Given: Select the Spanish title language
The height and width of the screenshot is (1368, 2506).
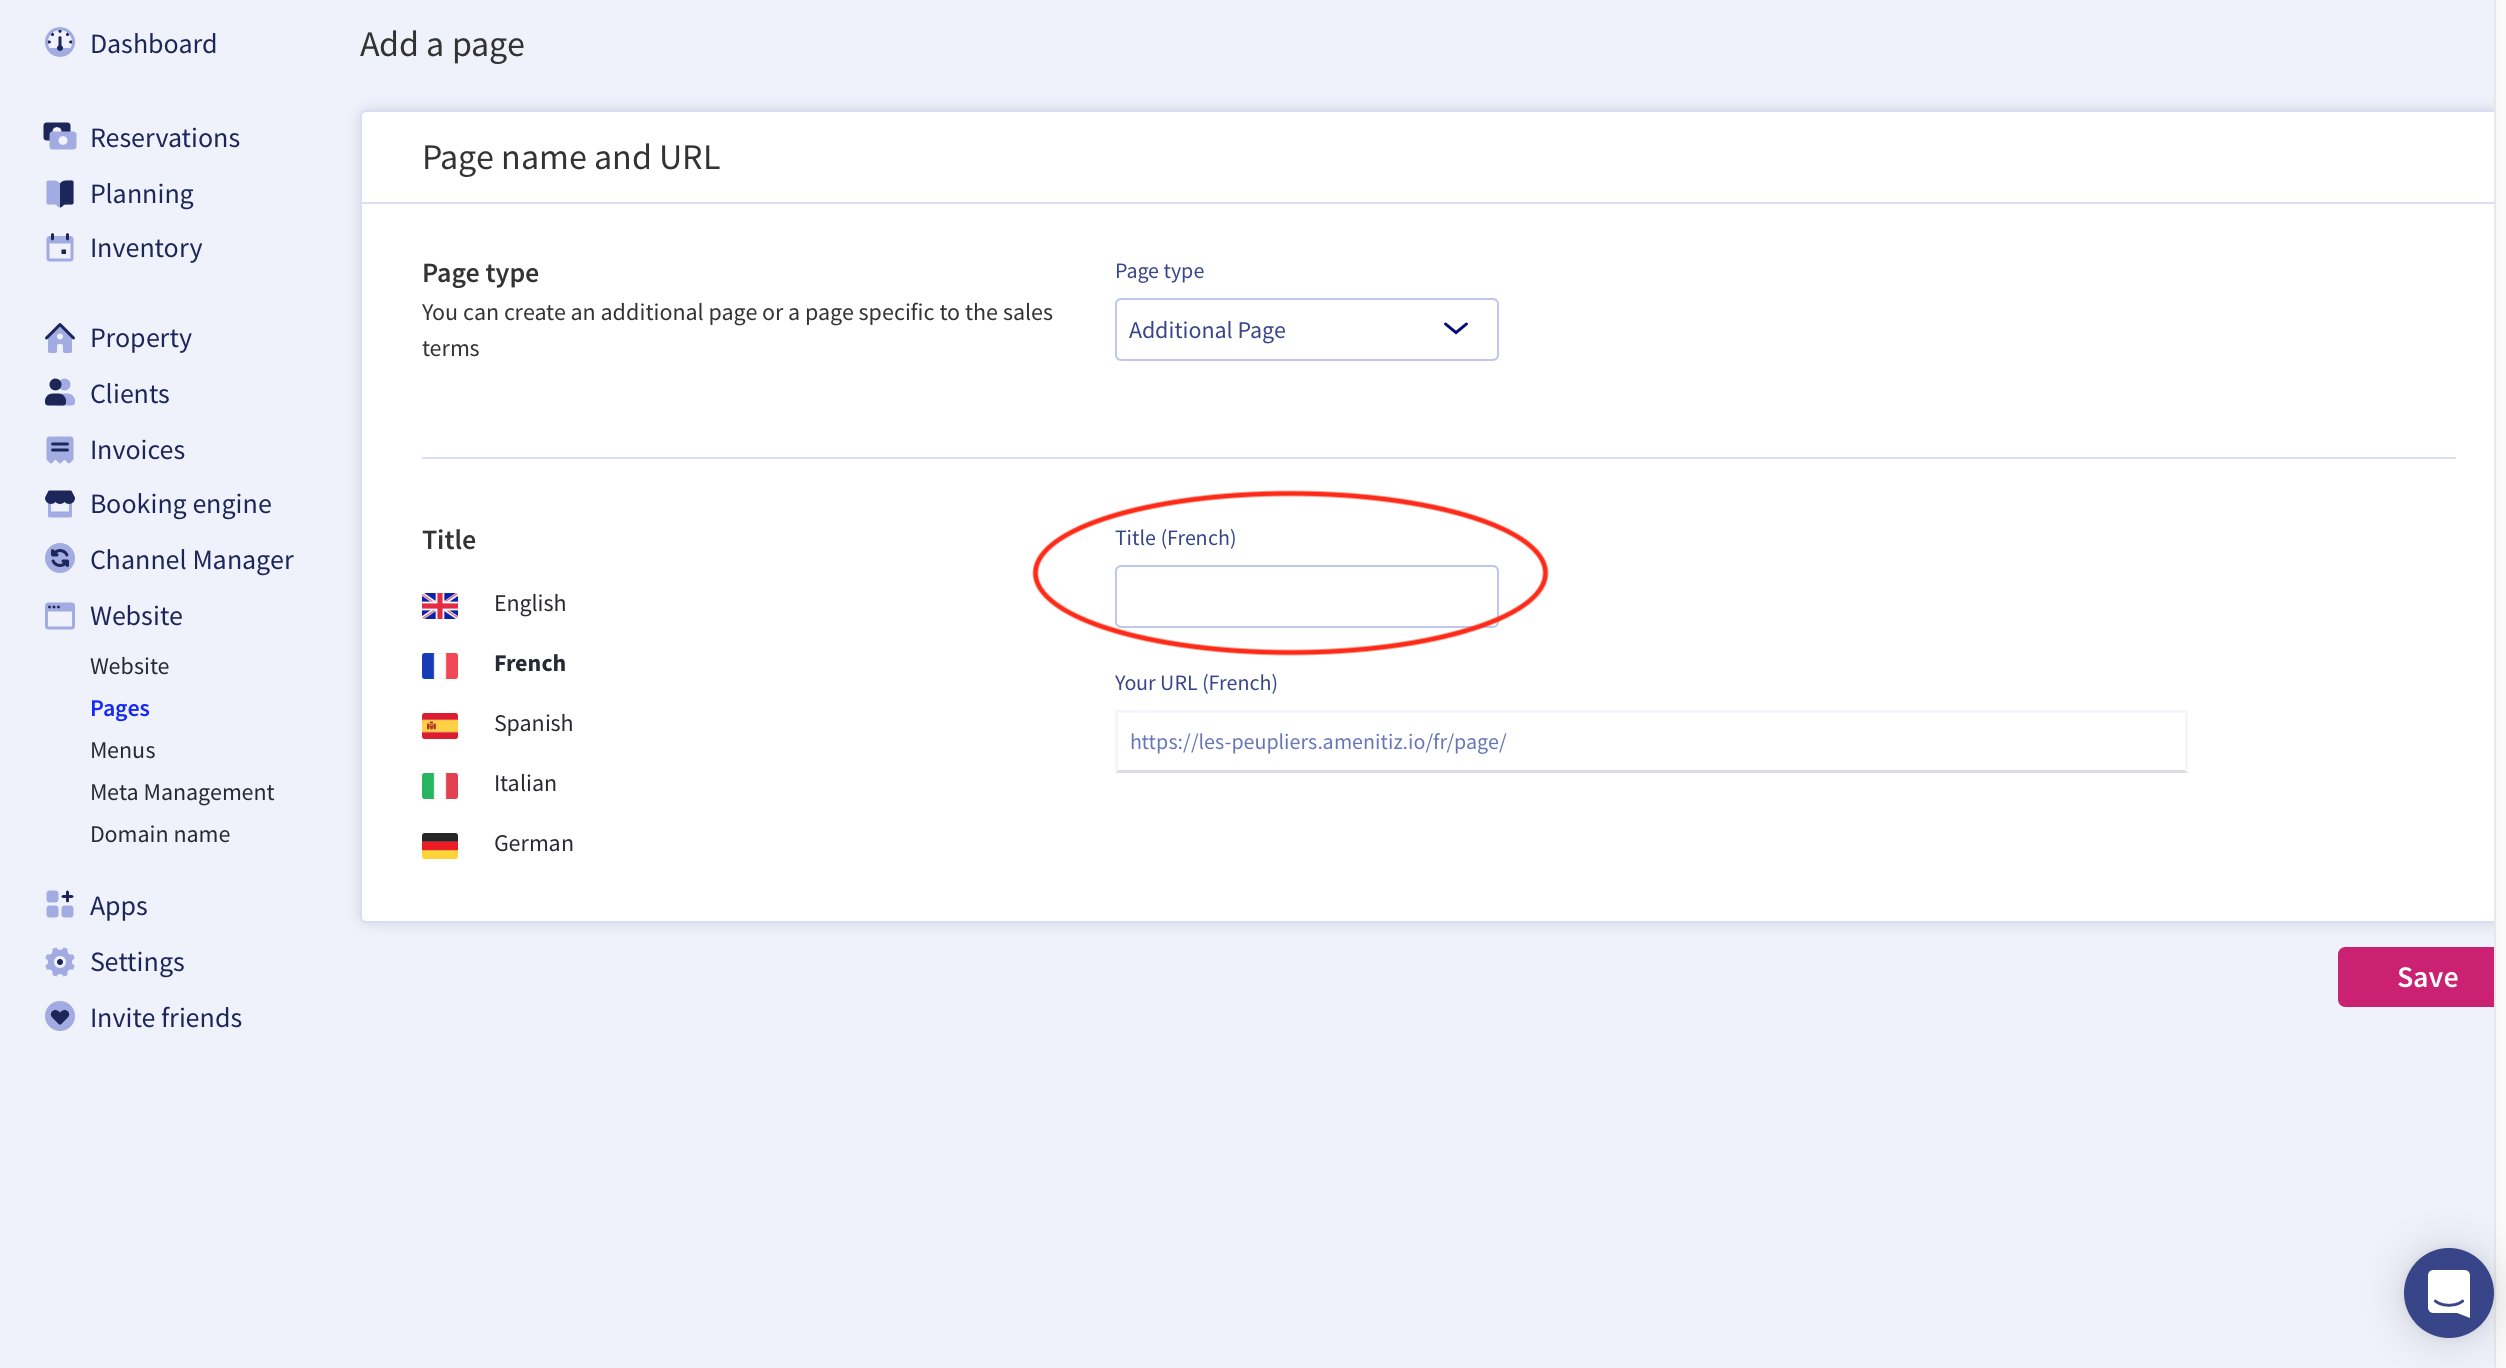Looking at the screenshot, I should coord(533,723).
